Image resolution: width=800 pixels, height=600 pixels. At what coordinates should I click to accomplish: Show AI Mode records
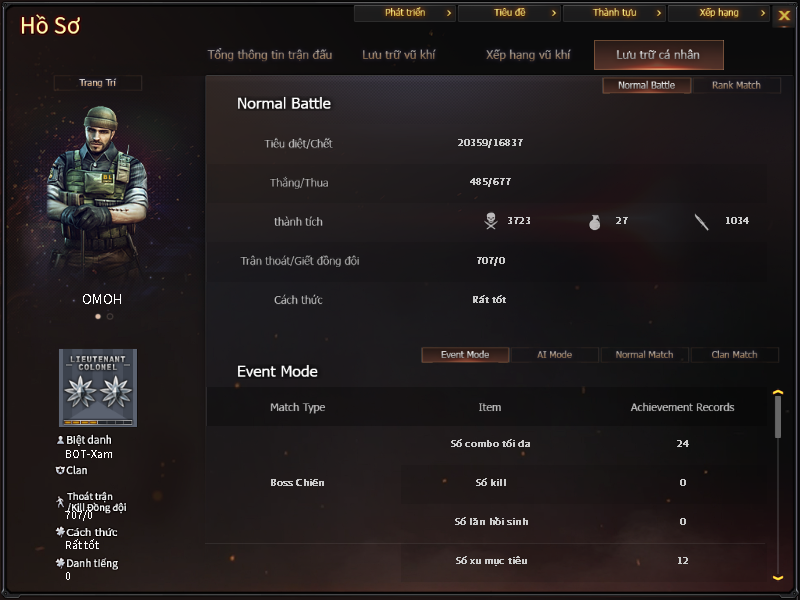555,355
